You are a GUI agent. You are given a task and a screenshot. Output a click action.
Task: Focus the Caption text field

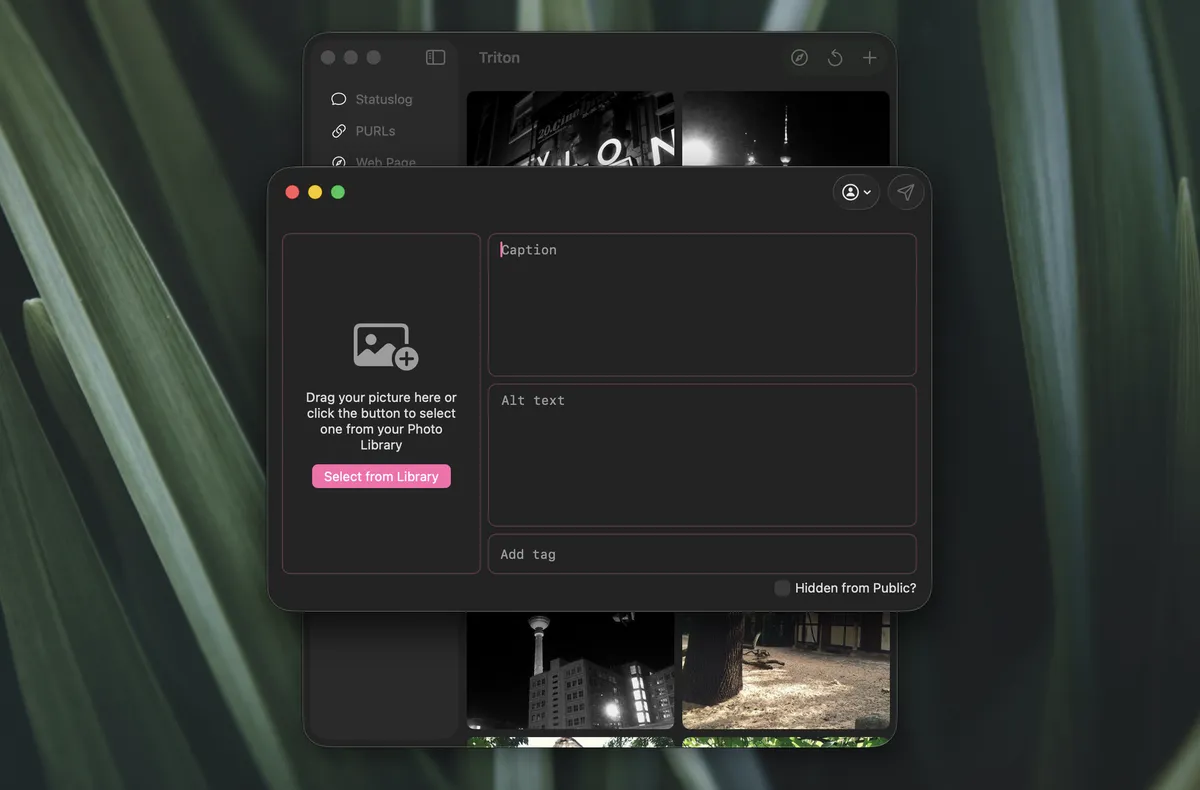(x=702, y=305)
